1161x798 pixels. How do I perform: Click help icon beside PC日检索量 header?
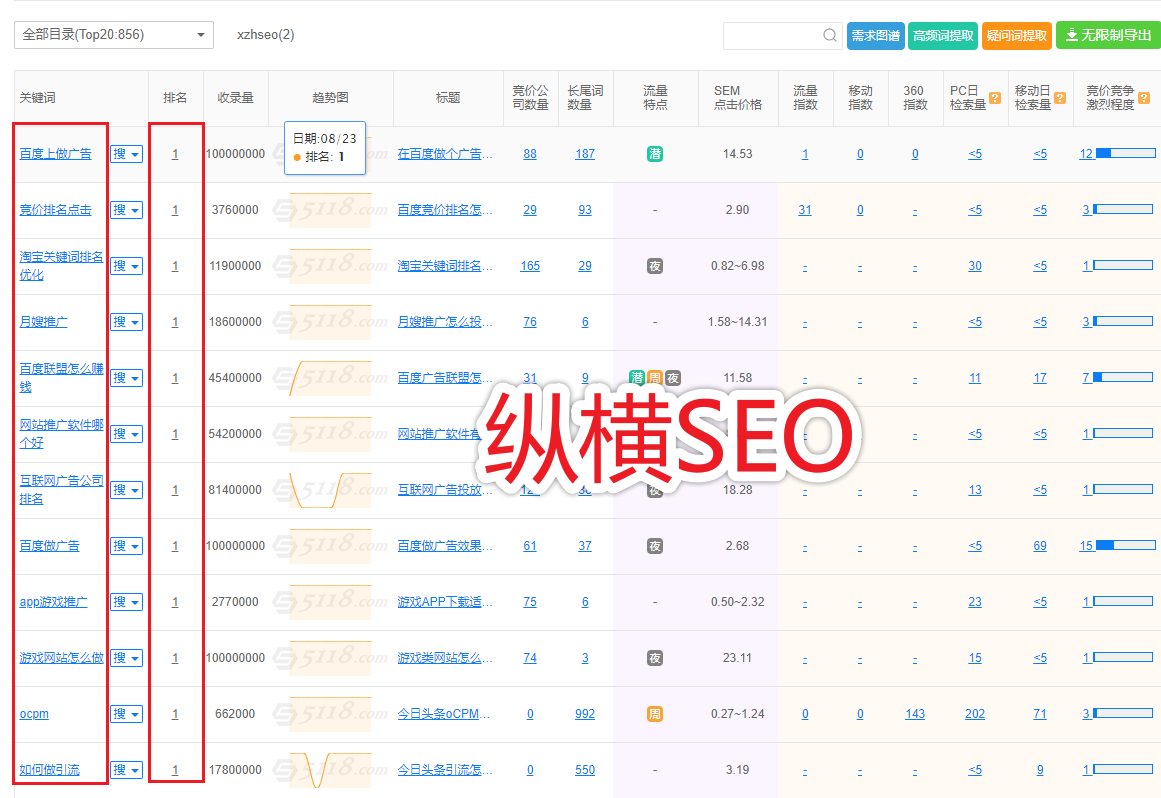click(x=995, y=98)
